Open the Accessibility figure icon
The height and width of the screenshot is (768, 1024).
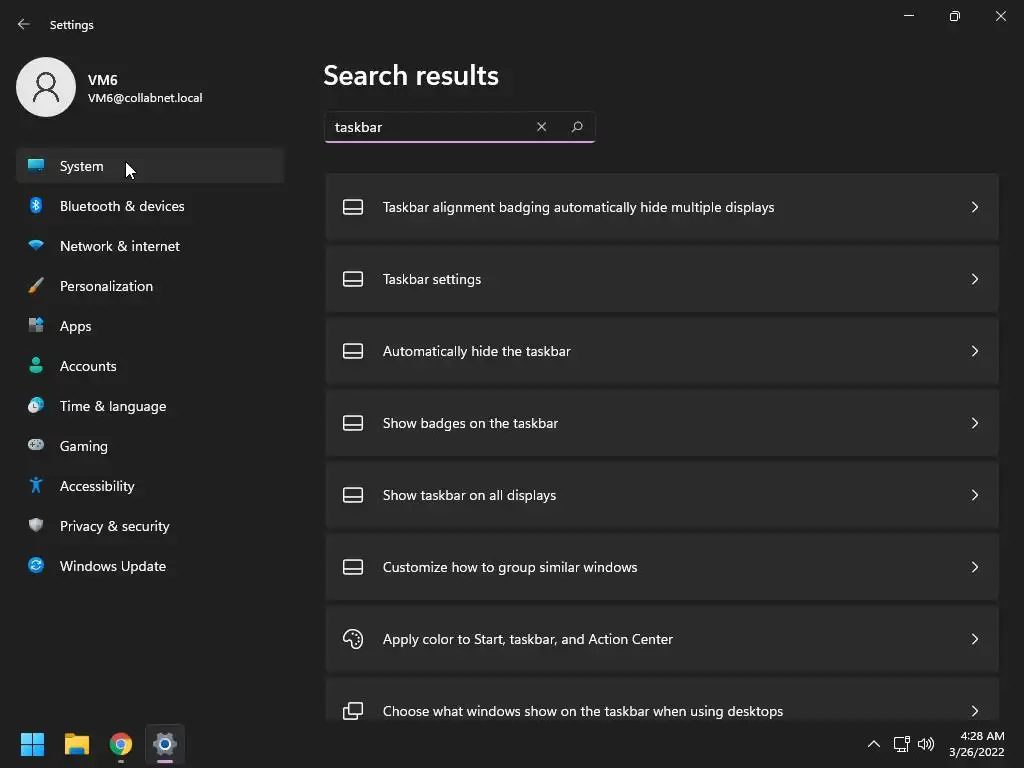36,486
